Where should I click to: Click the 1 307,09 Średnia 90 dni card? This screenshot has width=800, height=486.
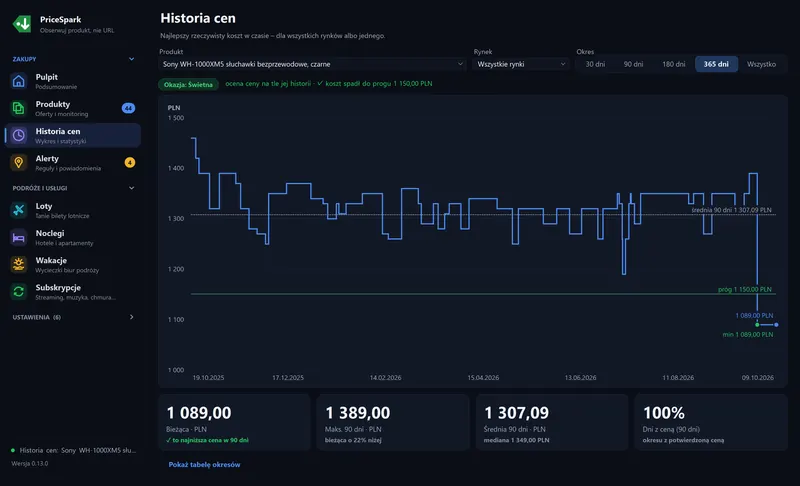(x=552, y=422)
